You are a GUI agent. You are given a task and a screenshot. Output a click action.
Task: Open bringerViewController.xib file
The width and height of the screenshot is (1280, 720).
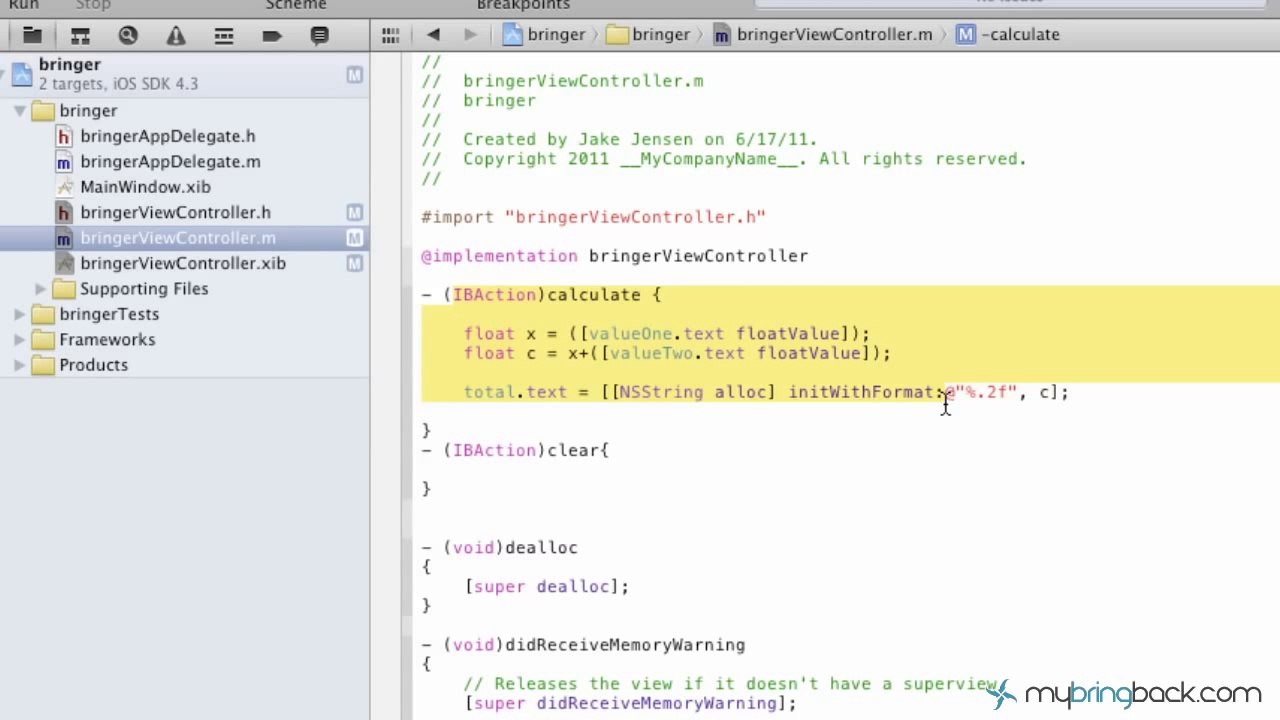(x=182, y=264)
